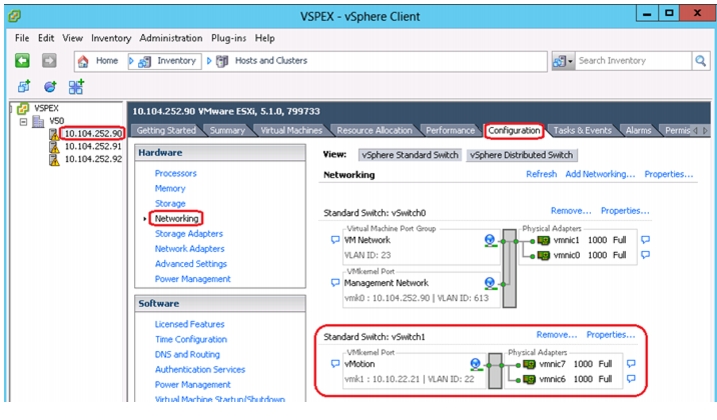
Task: Click the vmnic0 adapter card icon
Action: (x=543, y=255)
